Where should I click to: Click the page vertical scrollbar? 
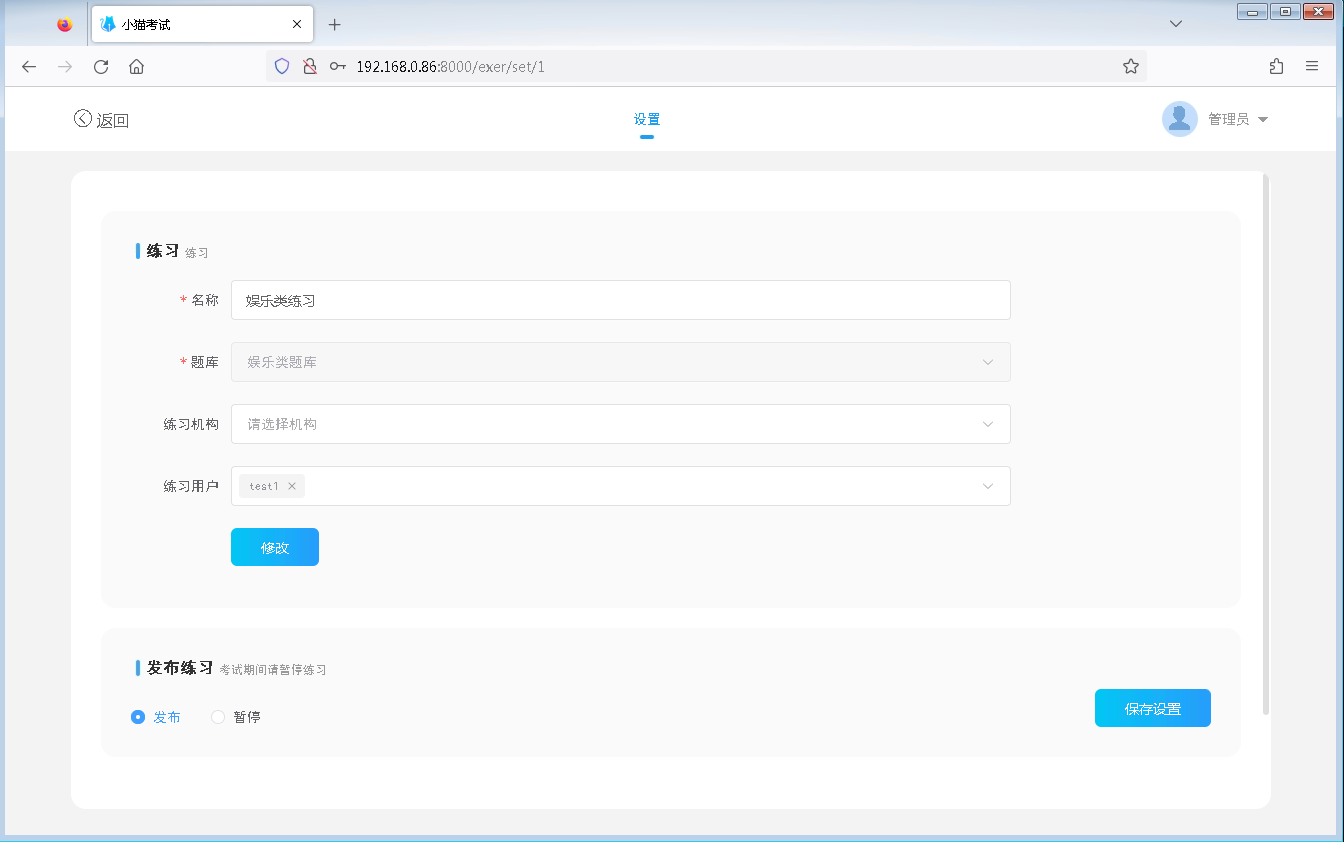[1266, 445]
